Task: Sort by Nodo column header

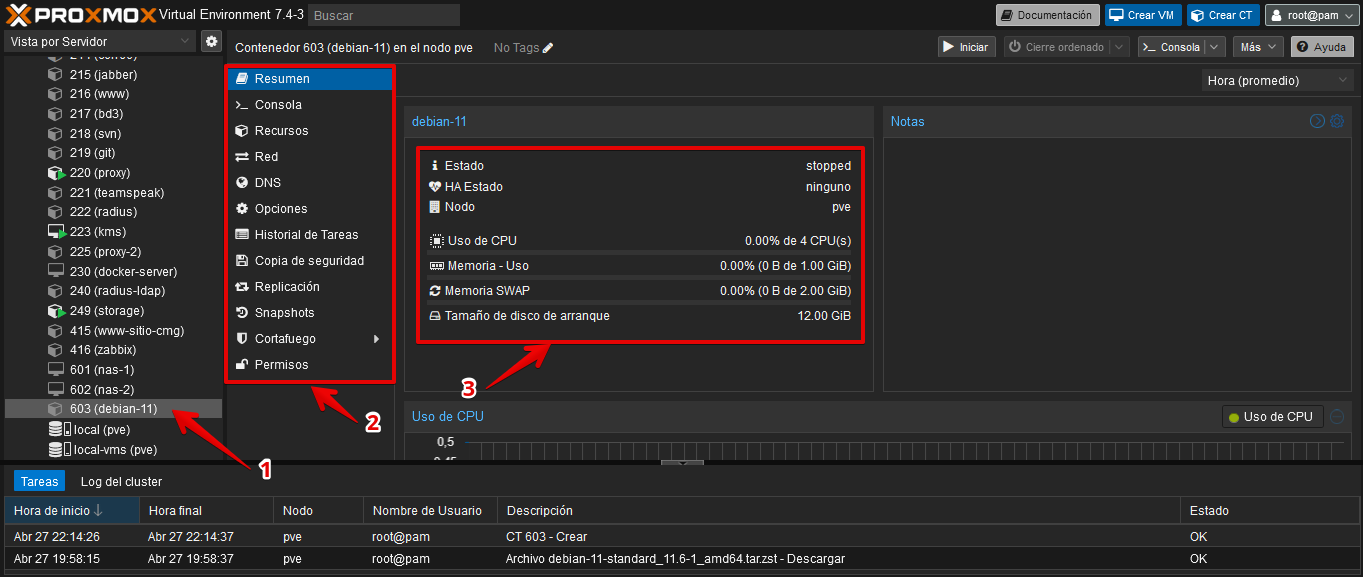Action: 319,510
